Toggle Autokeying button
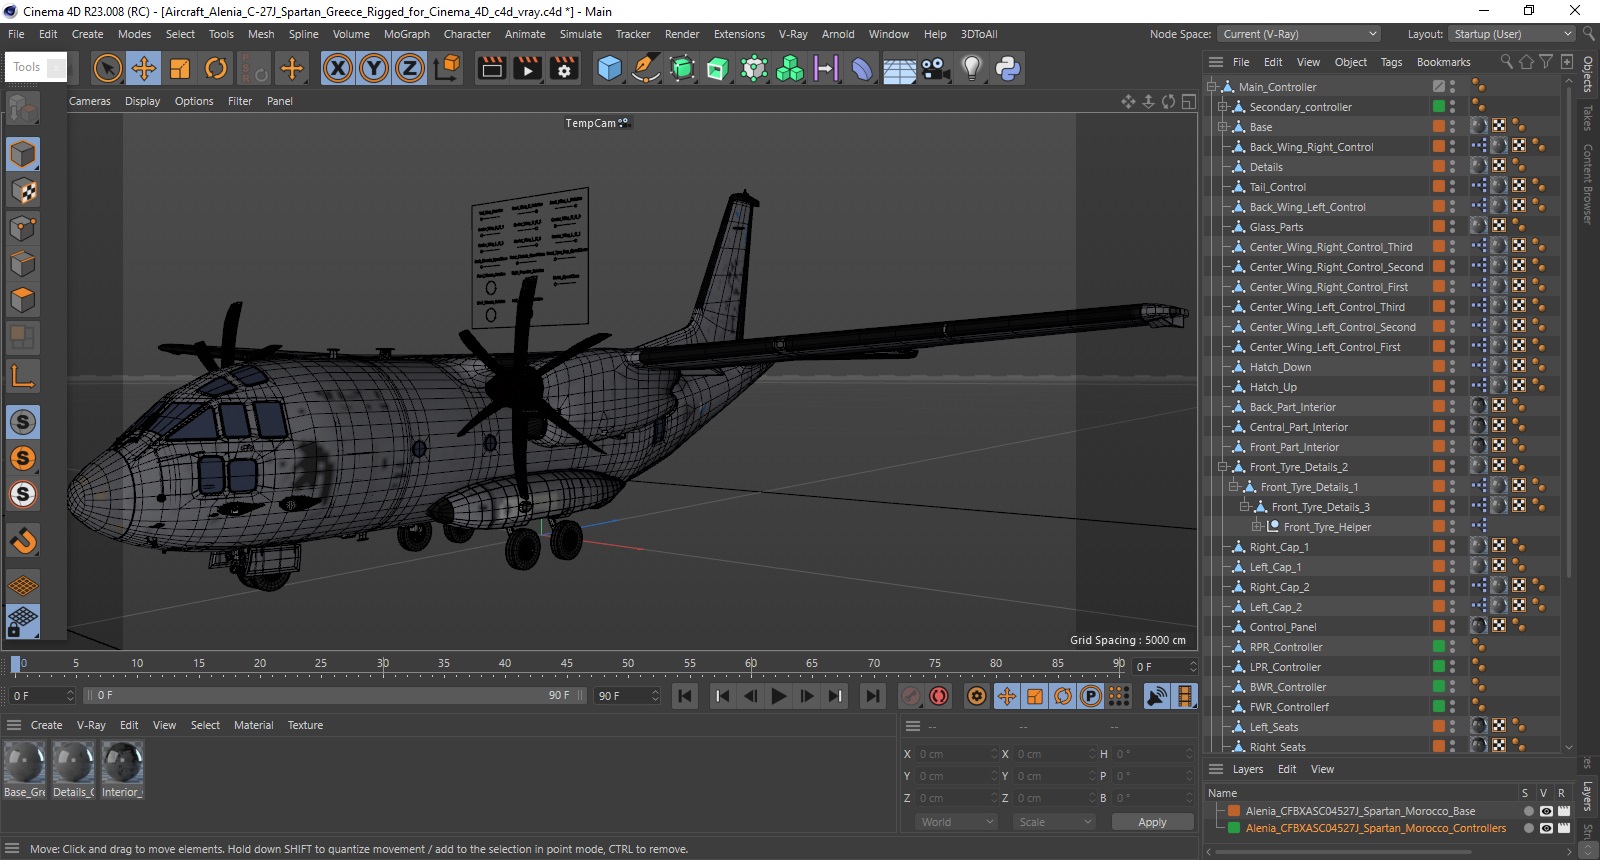 click(x=939, y=696)
